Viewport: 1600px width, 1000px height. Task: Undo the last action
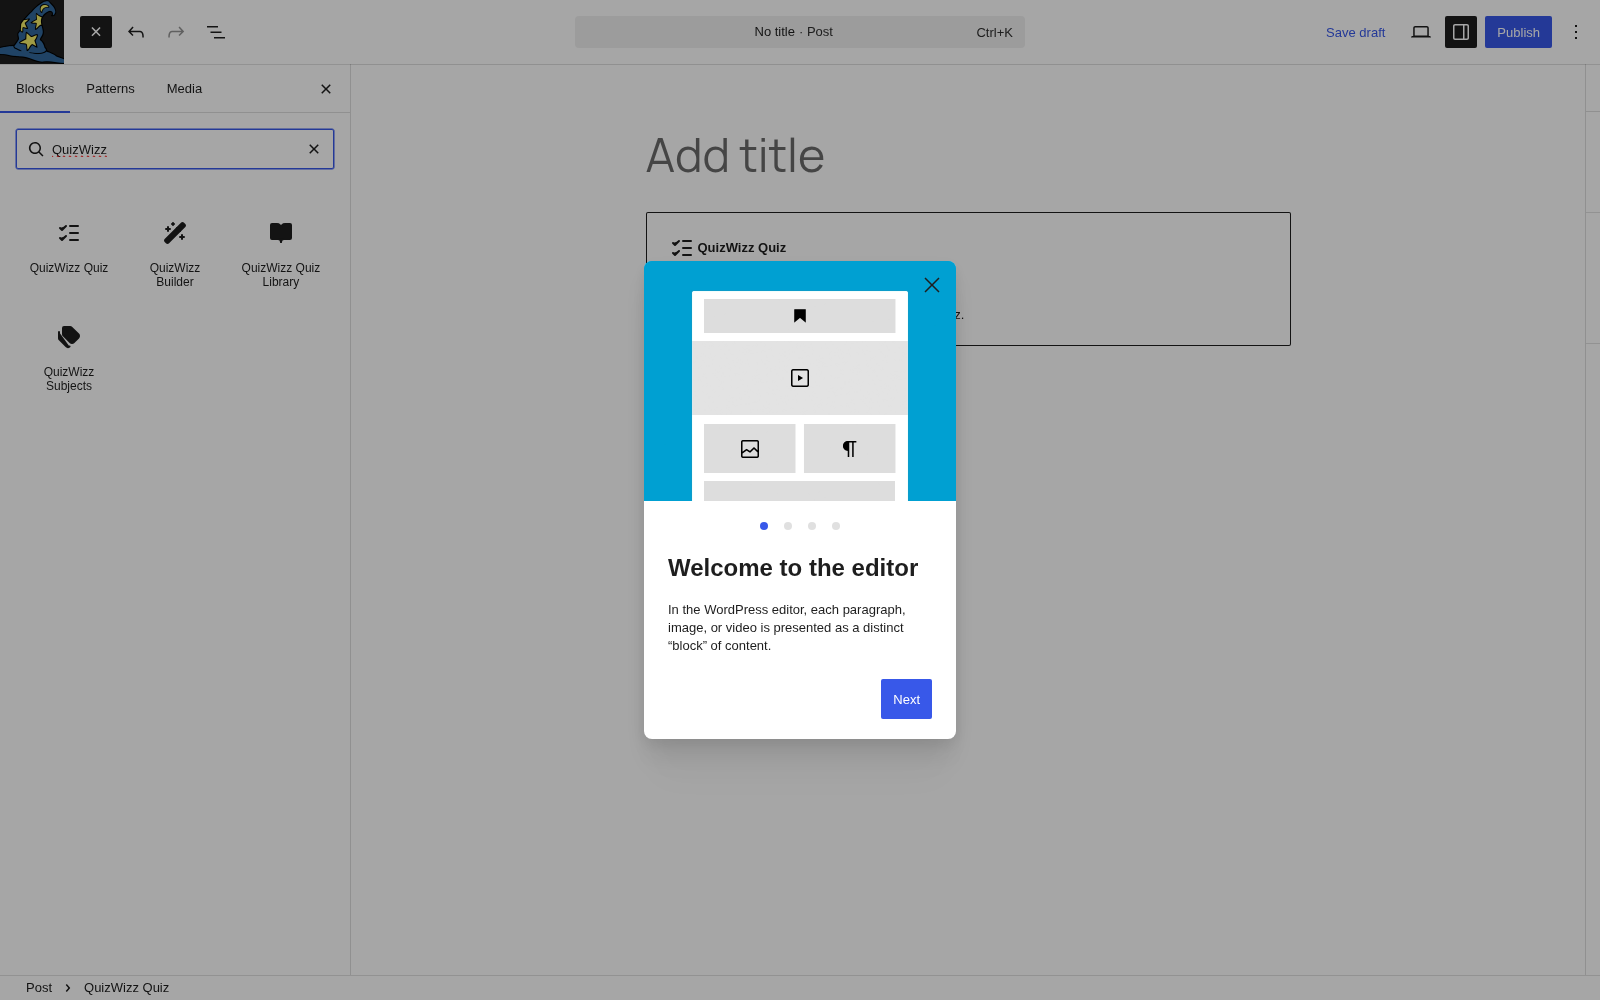point(136,32)
